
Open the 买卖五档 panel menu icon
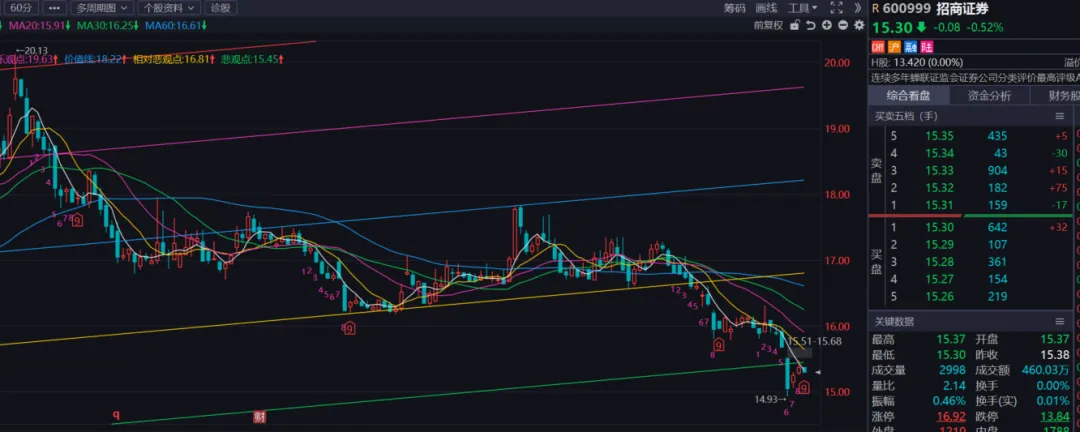pyautogui.click(x=1059, y=116)
